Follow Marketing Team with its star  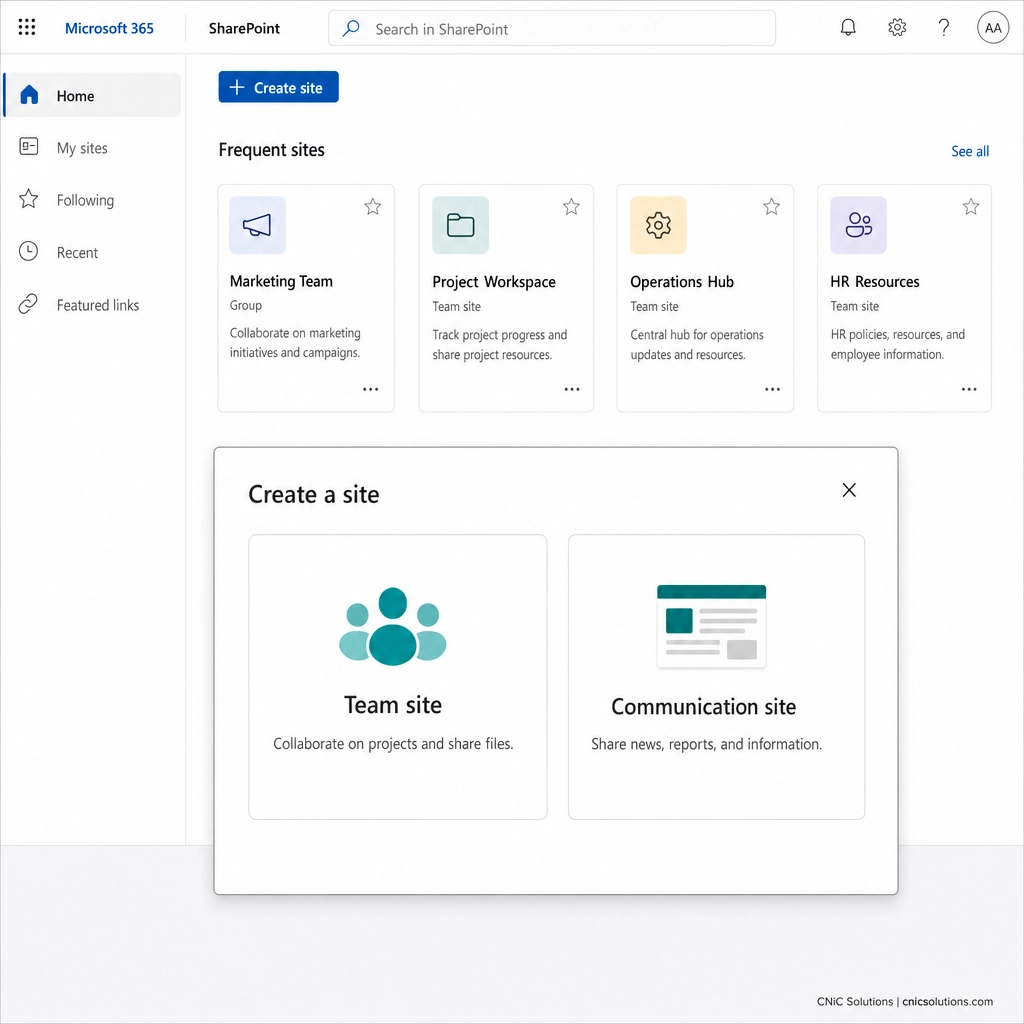tap(372, 207)
